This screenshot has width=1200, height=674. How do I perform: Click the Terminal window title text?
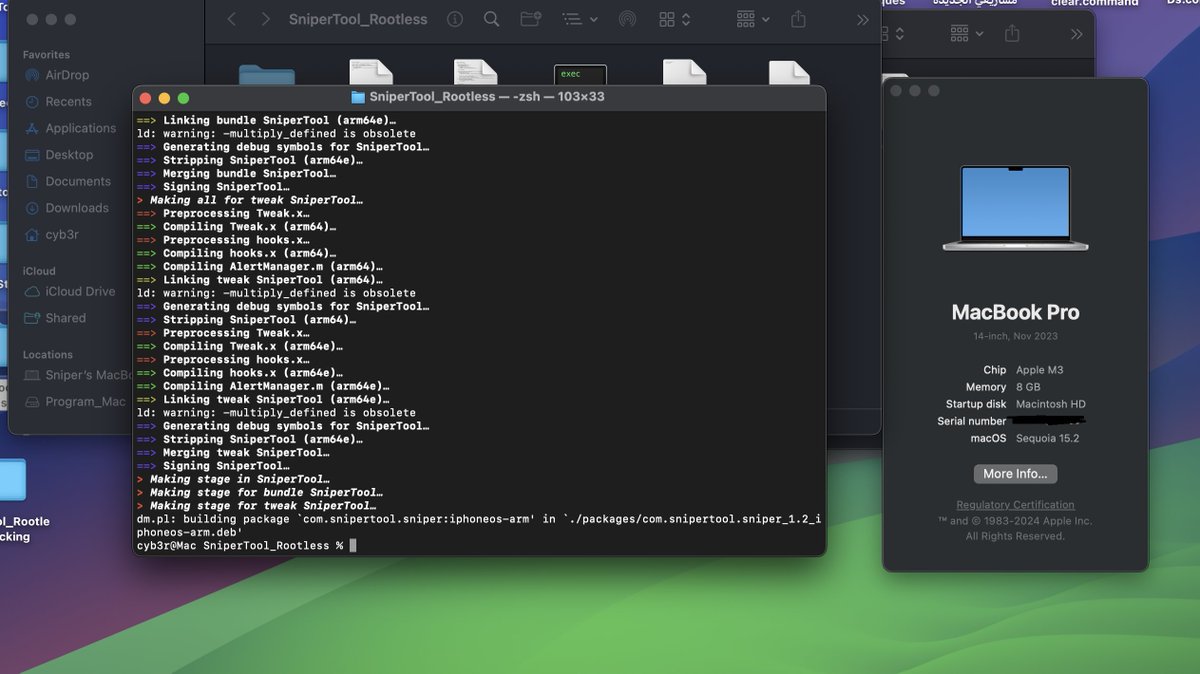pos(486,97)
